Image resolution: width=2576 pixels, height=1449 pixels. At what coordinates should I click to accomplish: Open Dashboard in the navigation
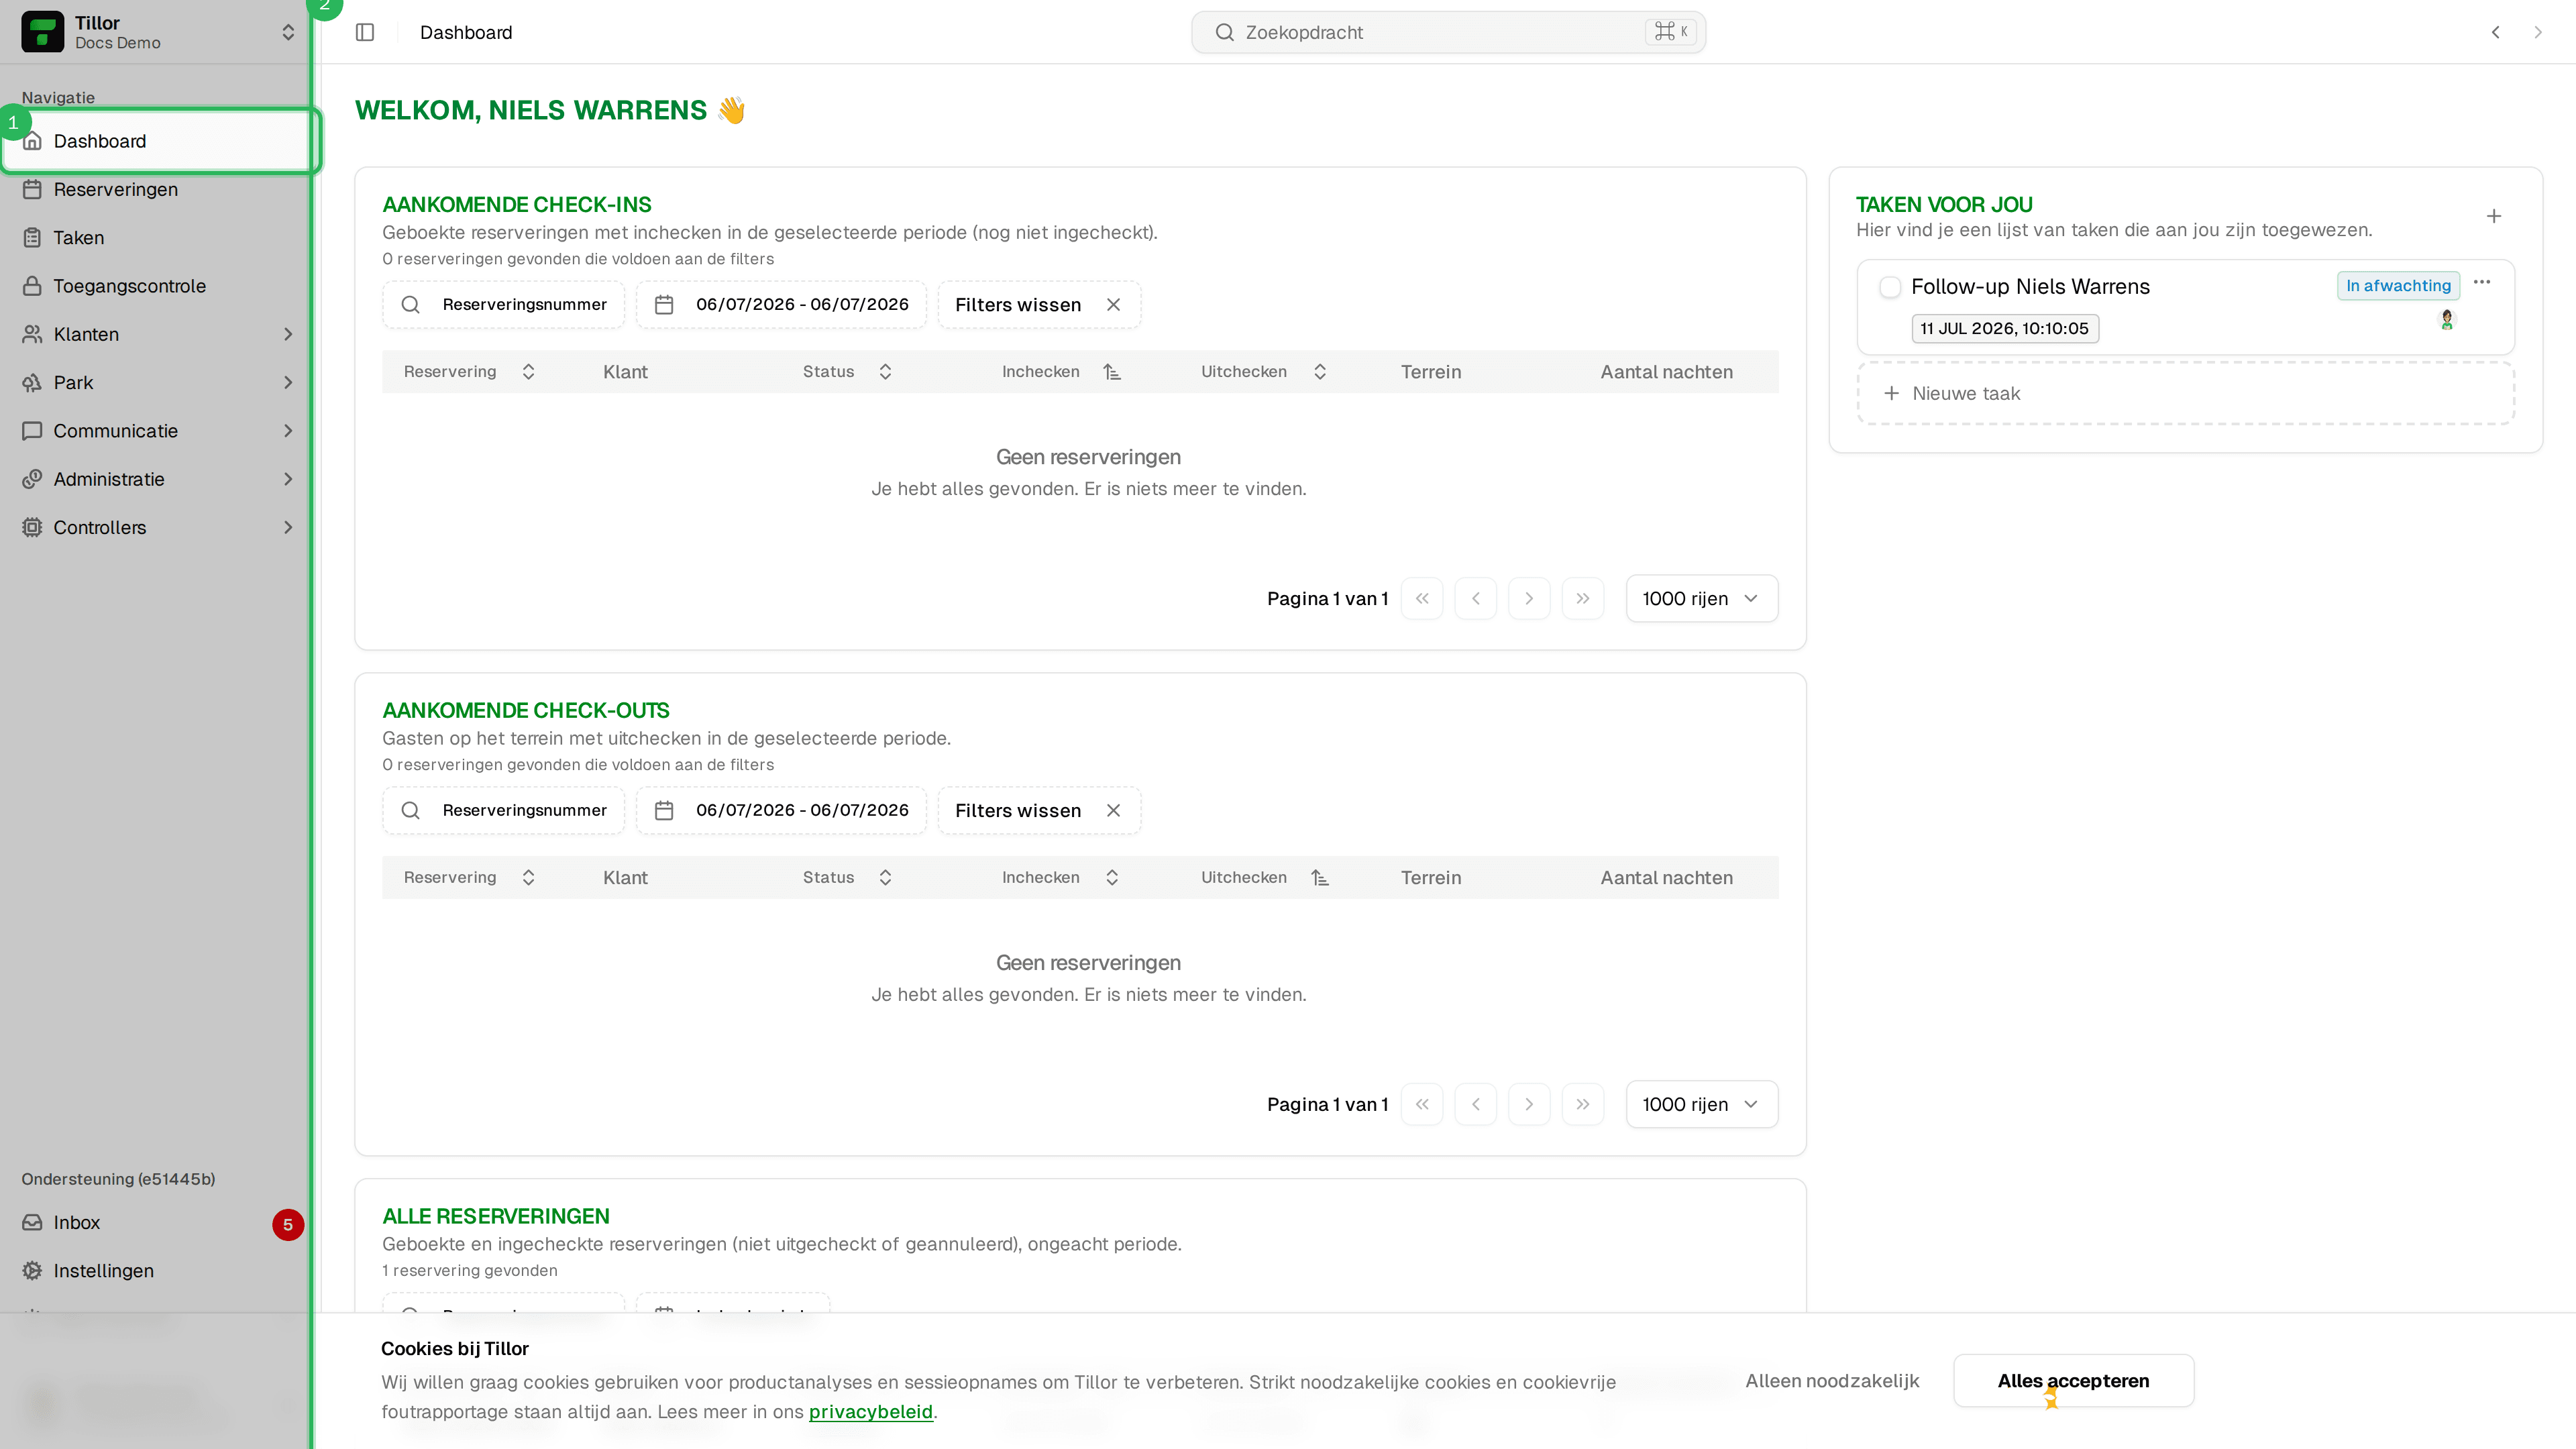coord(158,141)
